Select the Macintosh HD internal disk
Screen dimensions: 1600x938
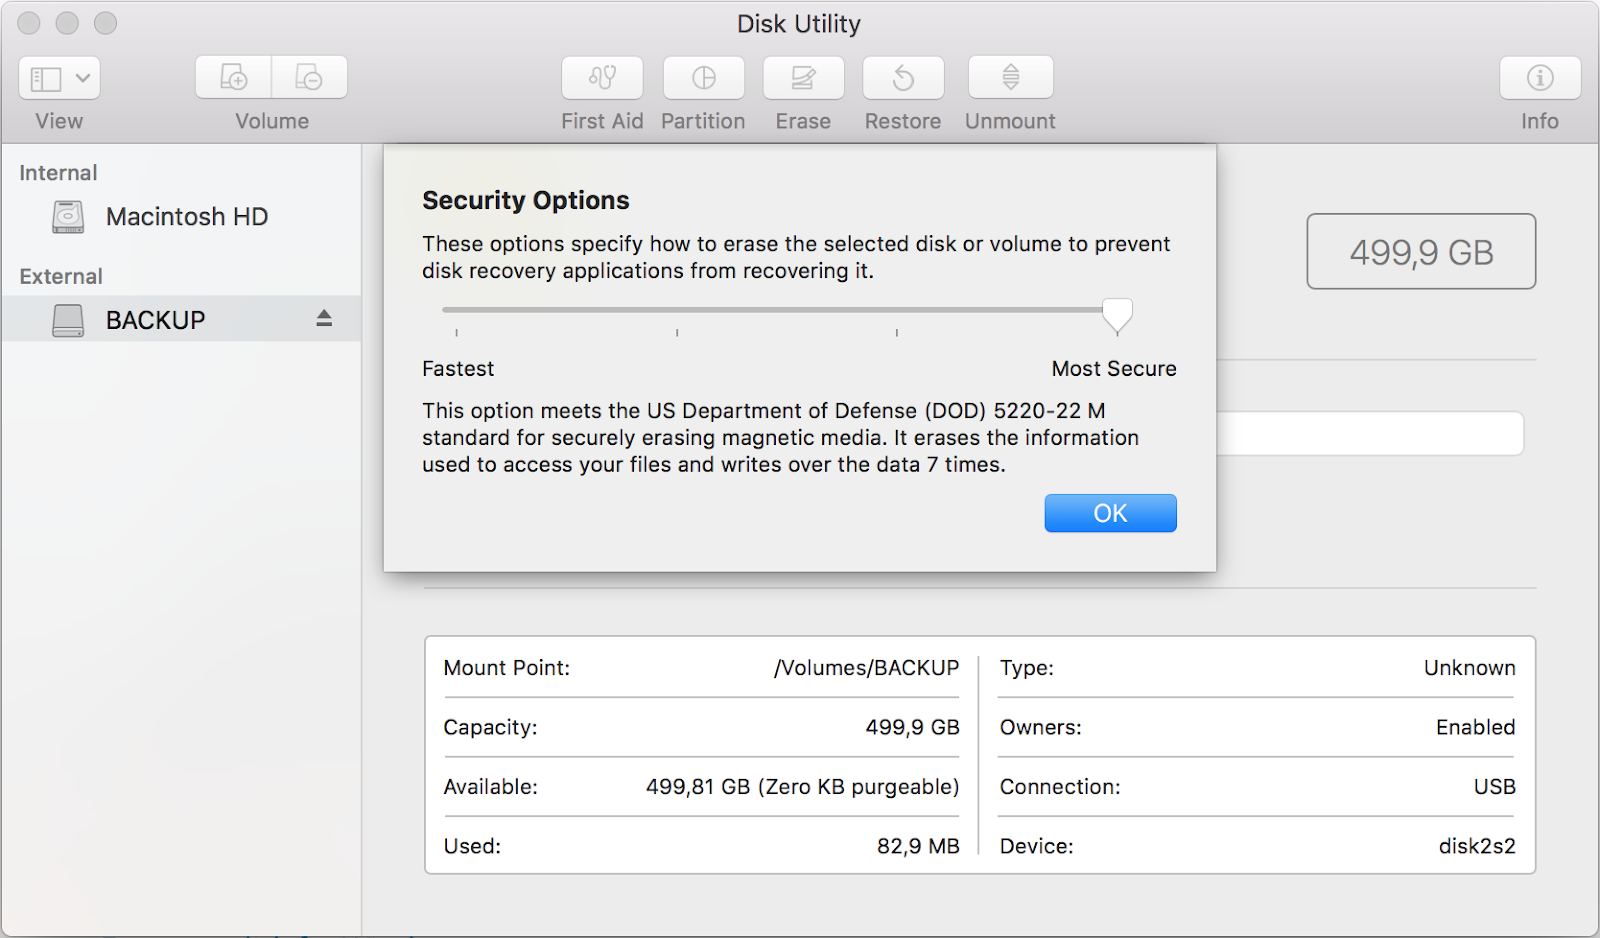[x=186, y=217]
